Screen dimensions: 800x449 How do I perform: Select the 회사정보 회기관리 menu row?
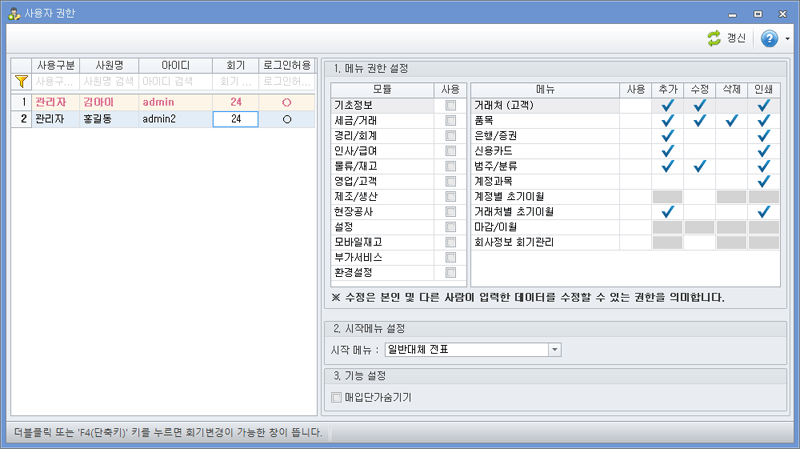pos(625,242)
